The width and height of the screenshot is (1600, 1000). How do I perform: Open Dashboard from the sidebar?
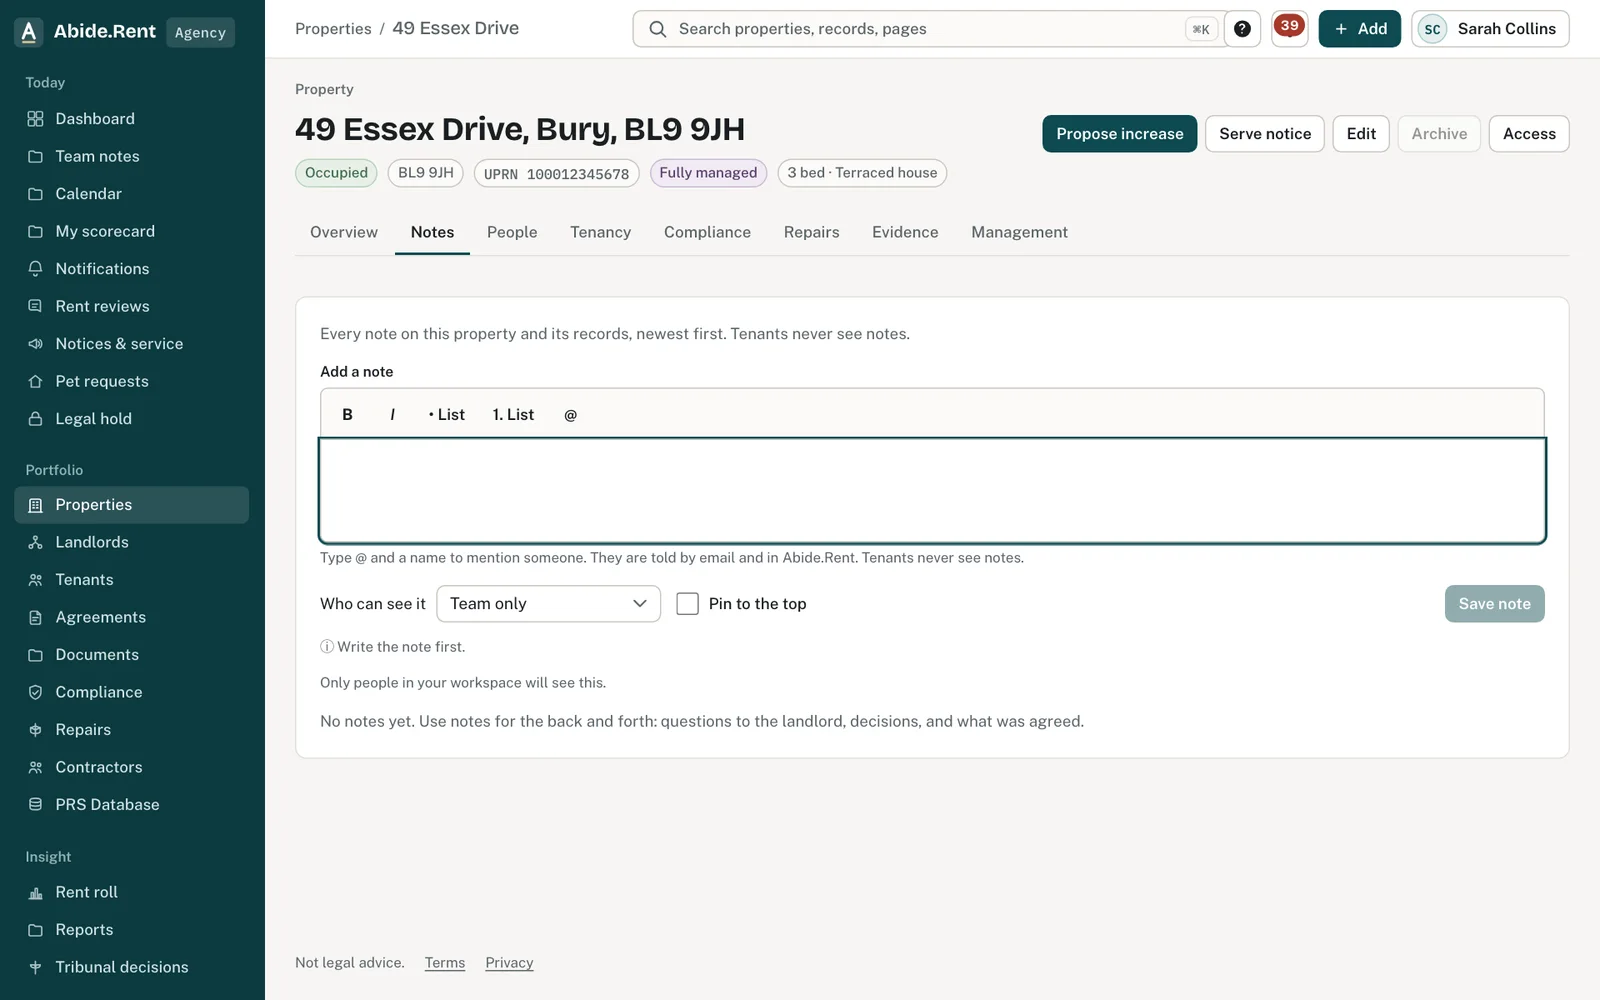pos(132,119)
